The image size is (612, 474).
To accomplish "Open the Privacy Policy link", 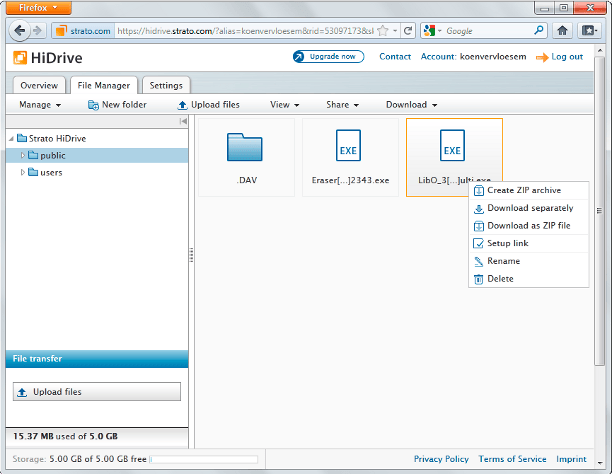I will [x=441, y=459].
